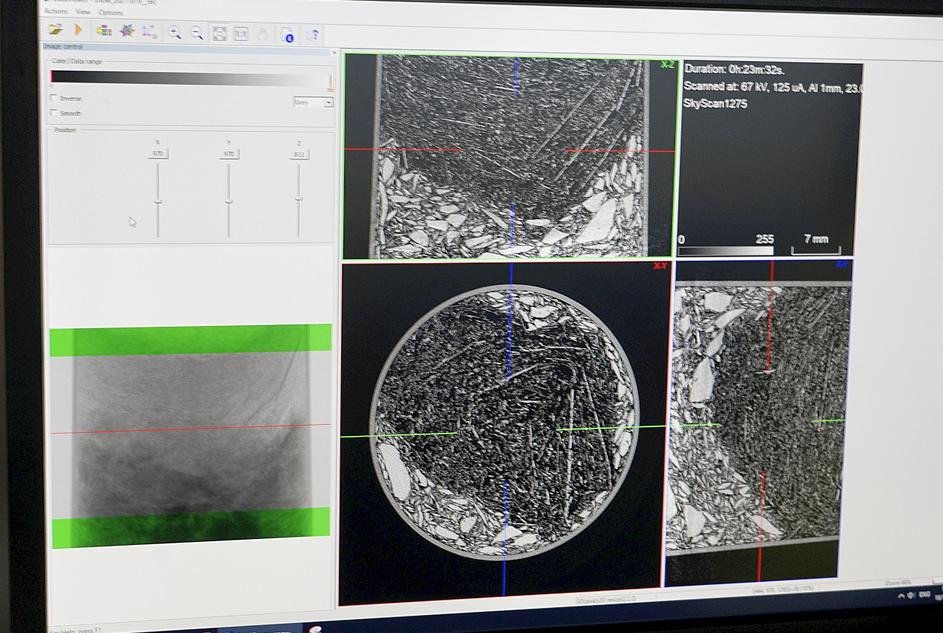The height and width of the screenshot is (633, 943).
Task: Click the Z position value field
Action: click(x=299, y=154)
